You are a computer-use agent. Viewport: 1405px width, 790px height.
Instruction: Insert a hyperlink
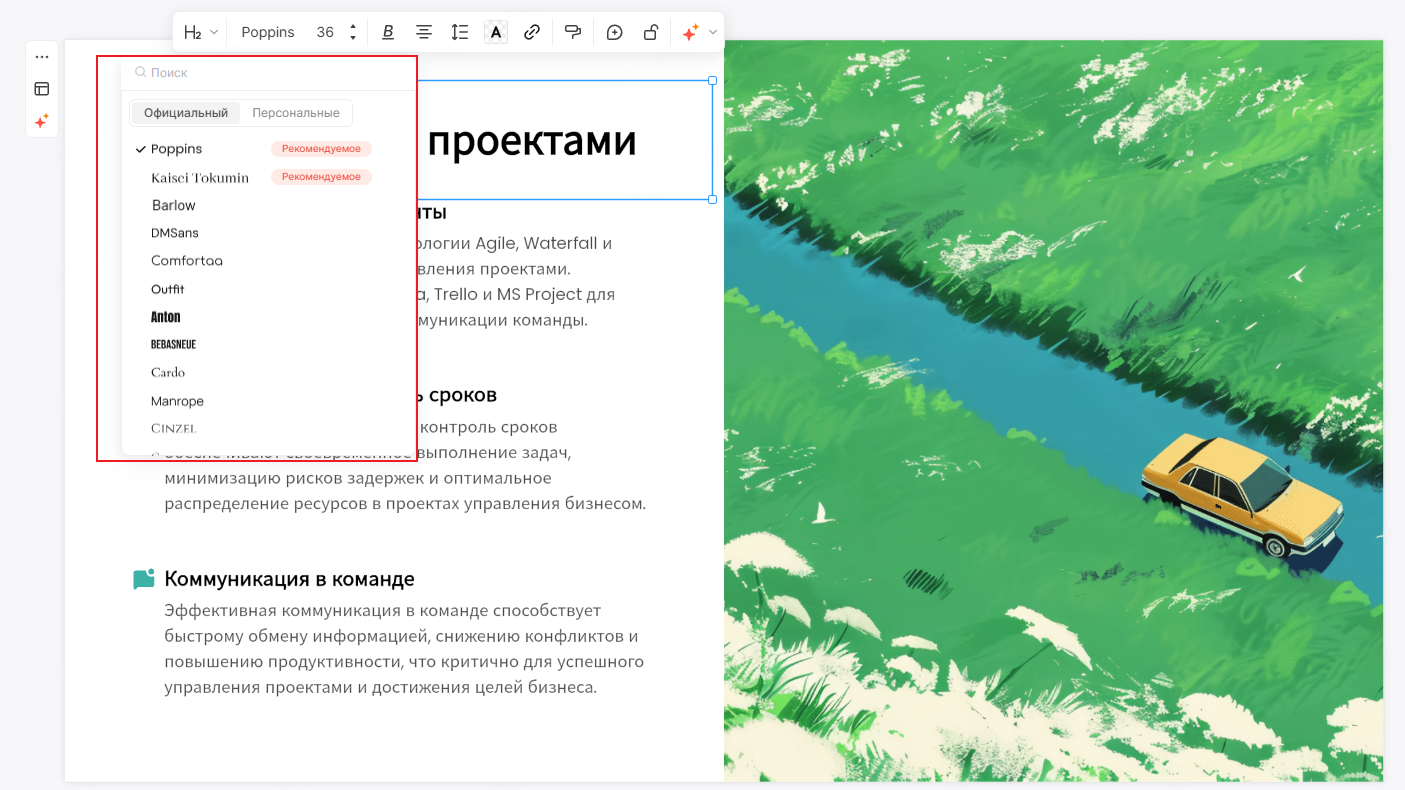coord(531,31)
